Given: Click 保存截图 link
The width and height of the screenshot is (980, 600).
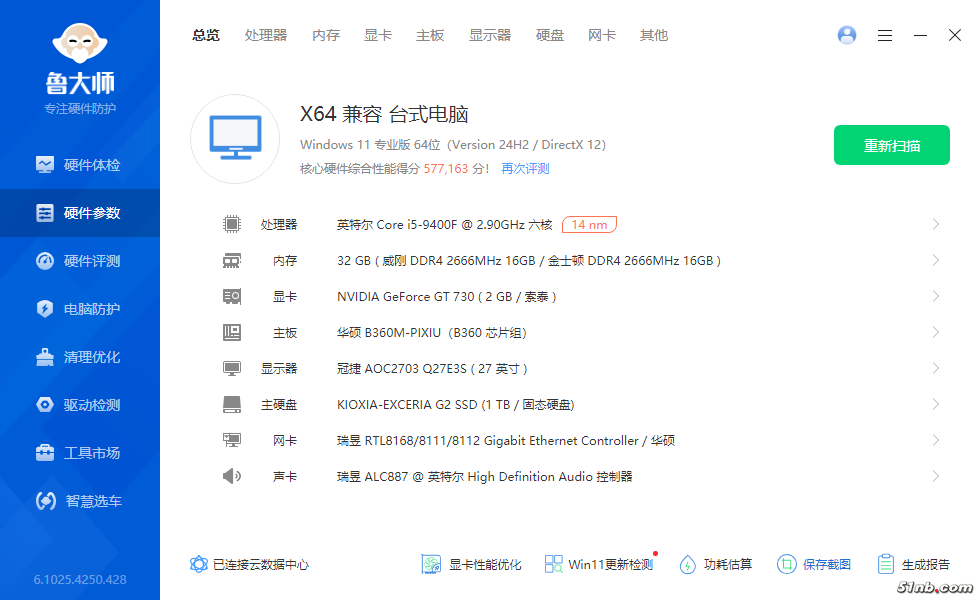Looking at the screenshot, I should click(x=814, y=564).
